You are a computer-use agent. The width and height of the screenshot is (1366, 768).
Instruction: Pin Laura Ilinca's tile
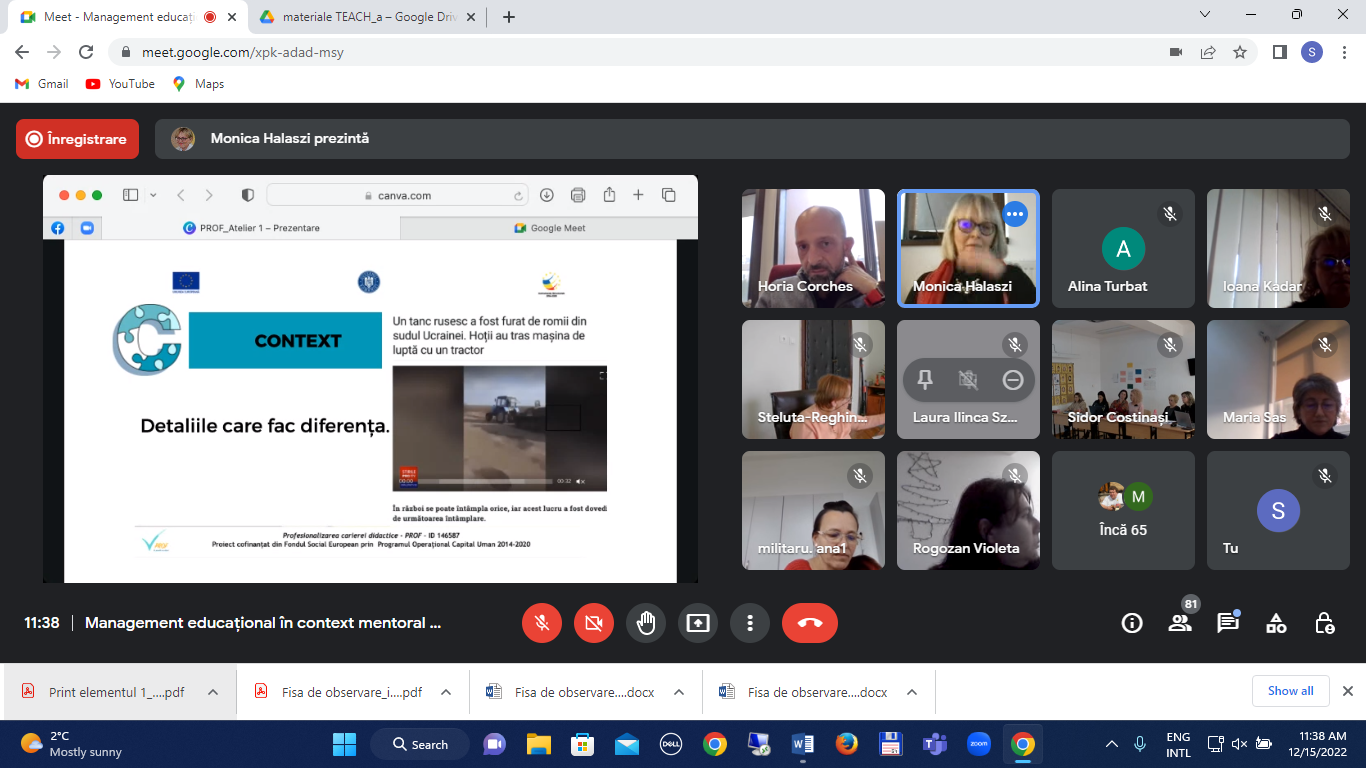(x=925, y=380)
